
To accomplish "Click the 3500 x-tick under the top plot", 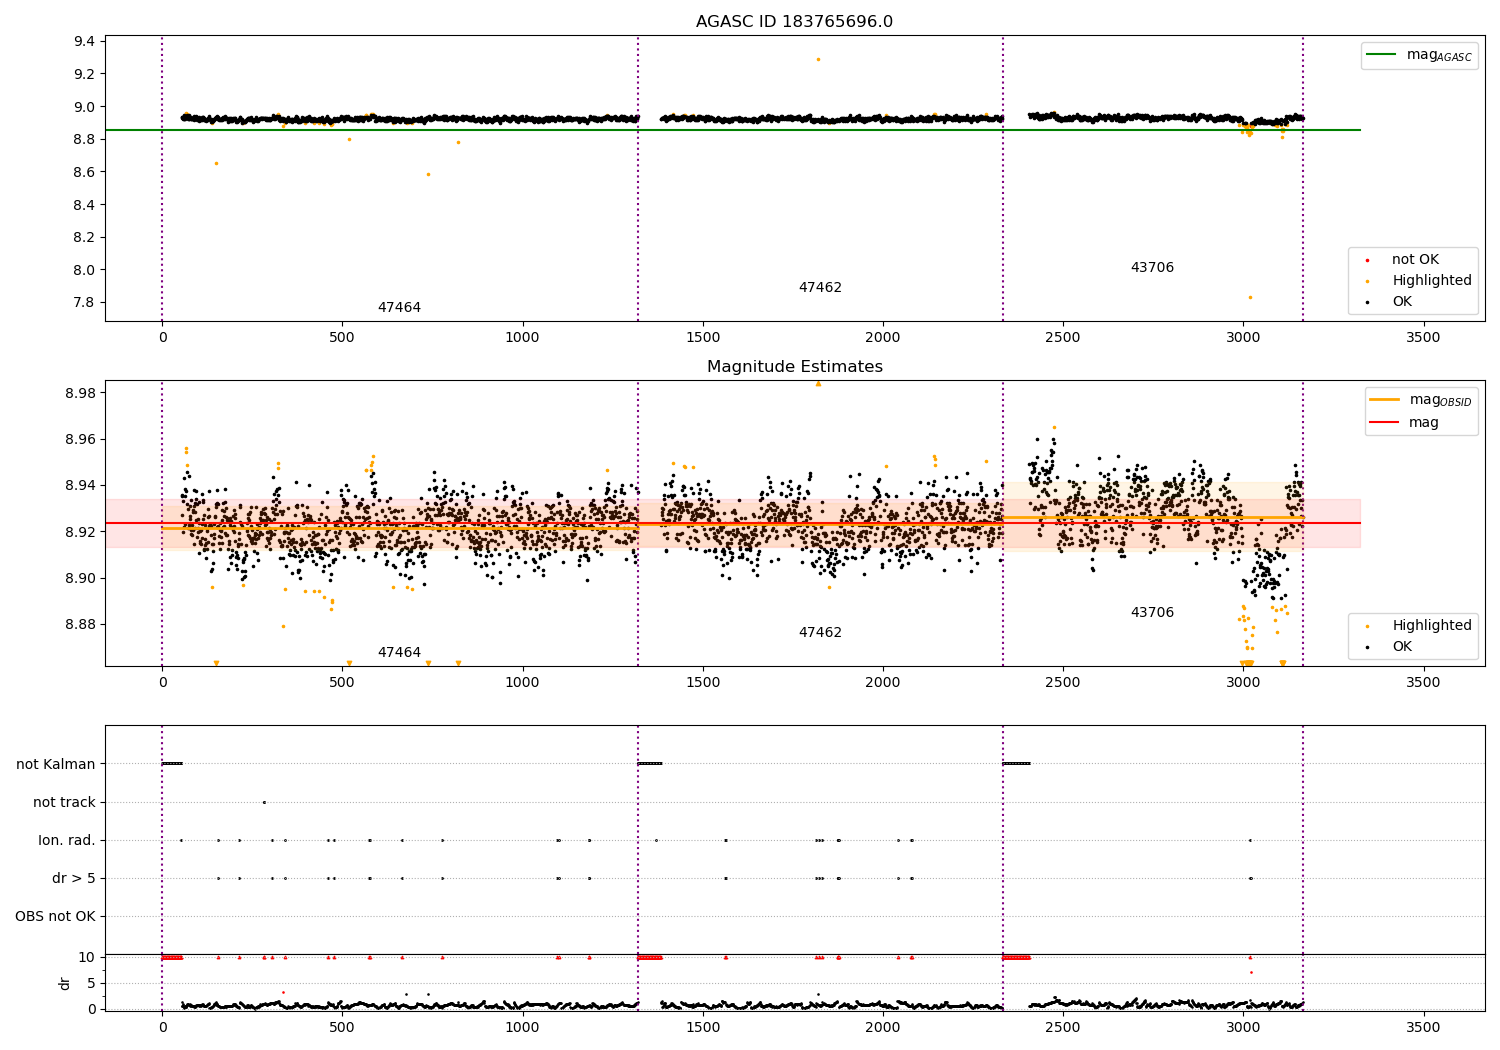I will click(1423, 338).
